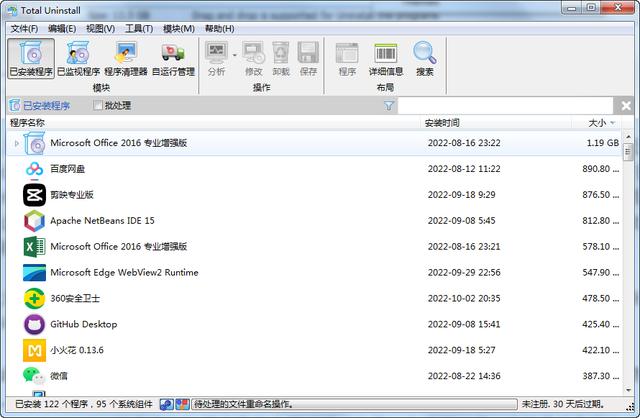The height and width of the screenshot is (418, 640).
Task: Click the 387.30 size value for 微信
Action: point(600,376)
